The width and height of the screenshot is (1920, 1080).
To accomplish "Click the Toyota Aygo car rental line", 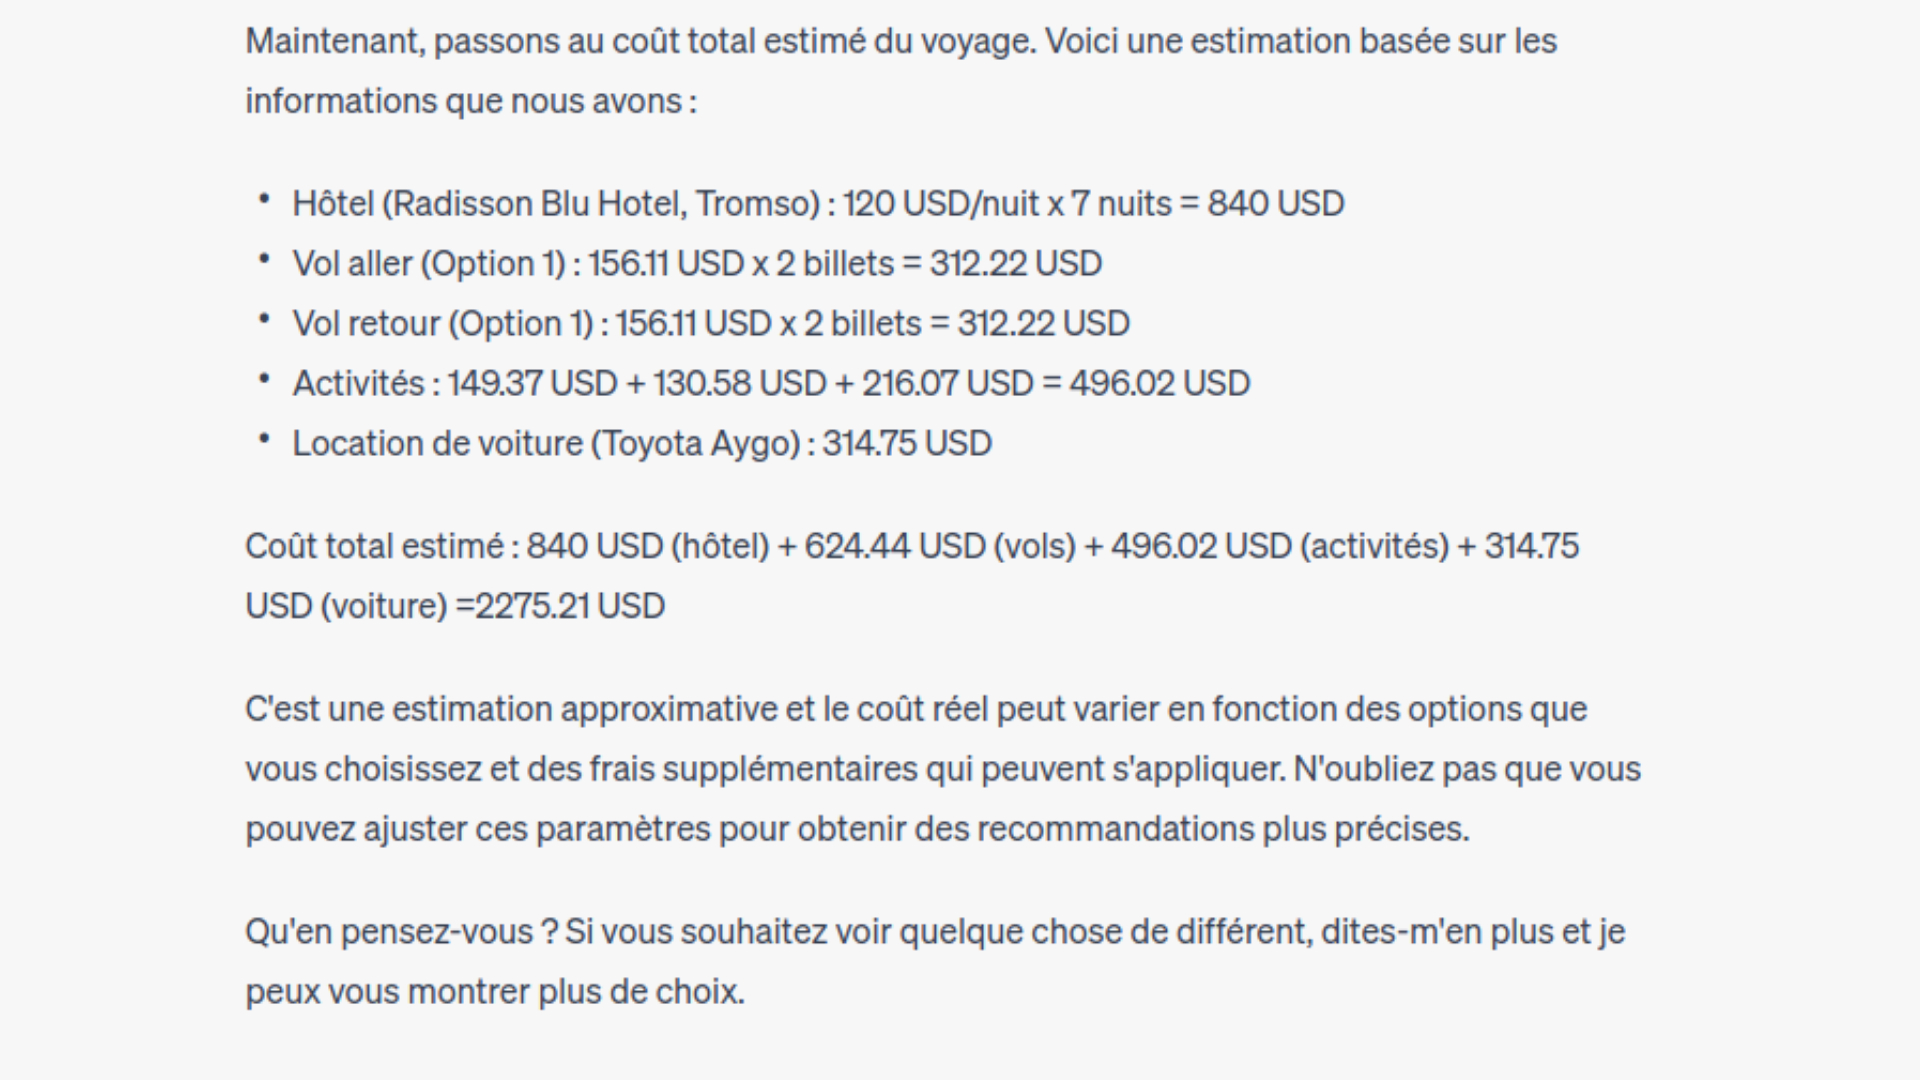I will (642, 444).
